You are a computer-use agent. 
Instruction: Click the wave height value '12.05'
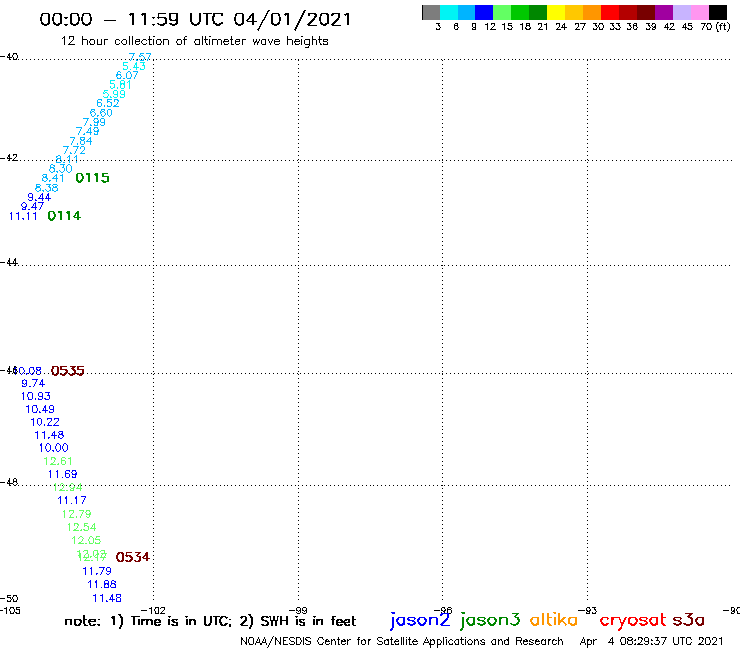click(x=86, y=540)
